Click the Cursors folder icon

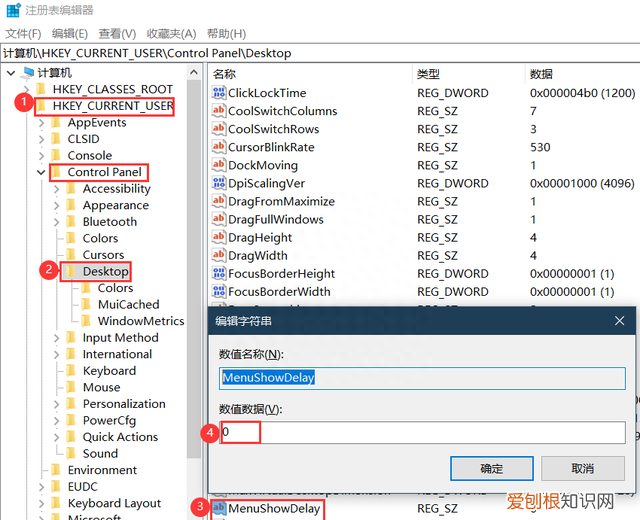[71, 255]
